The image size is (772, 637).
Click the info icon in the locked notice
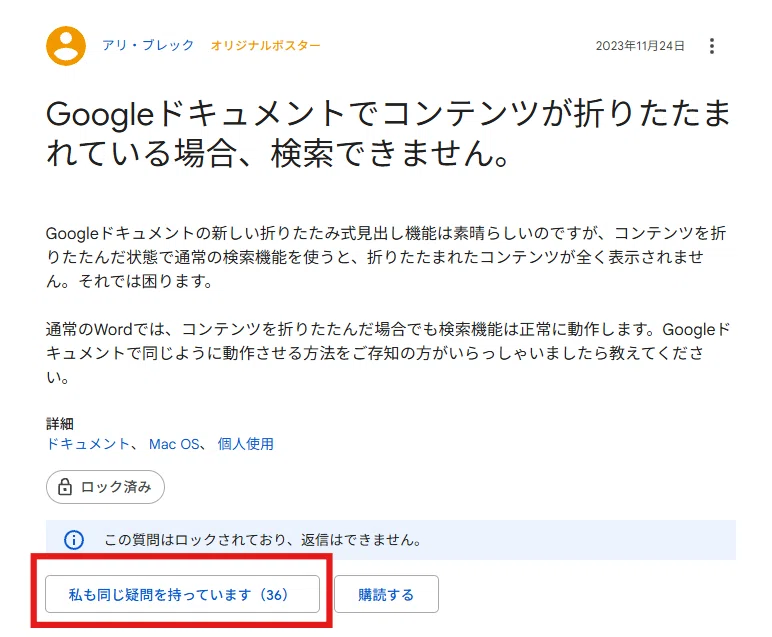click(74, 540)
